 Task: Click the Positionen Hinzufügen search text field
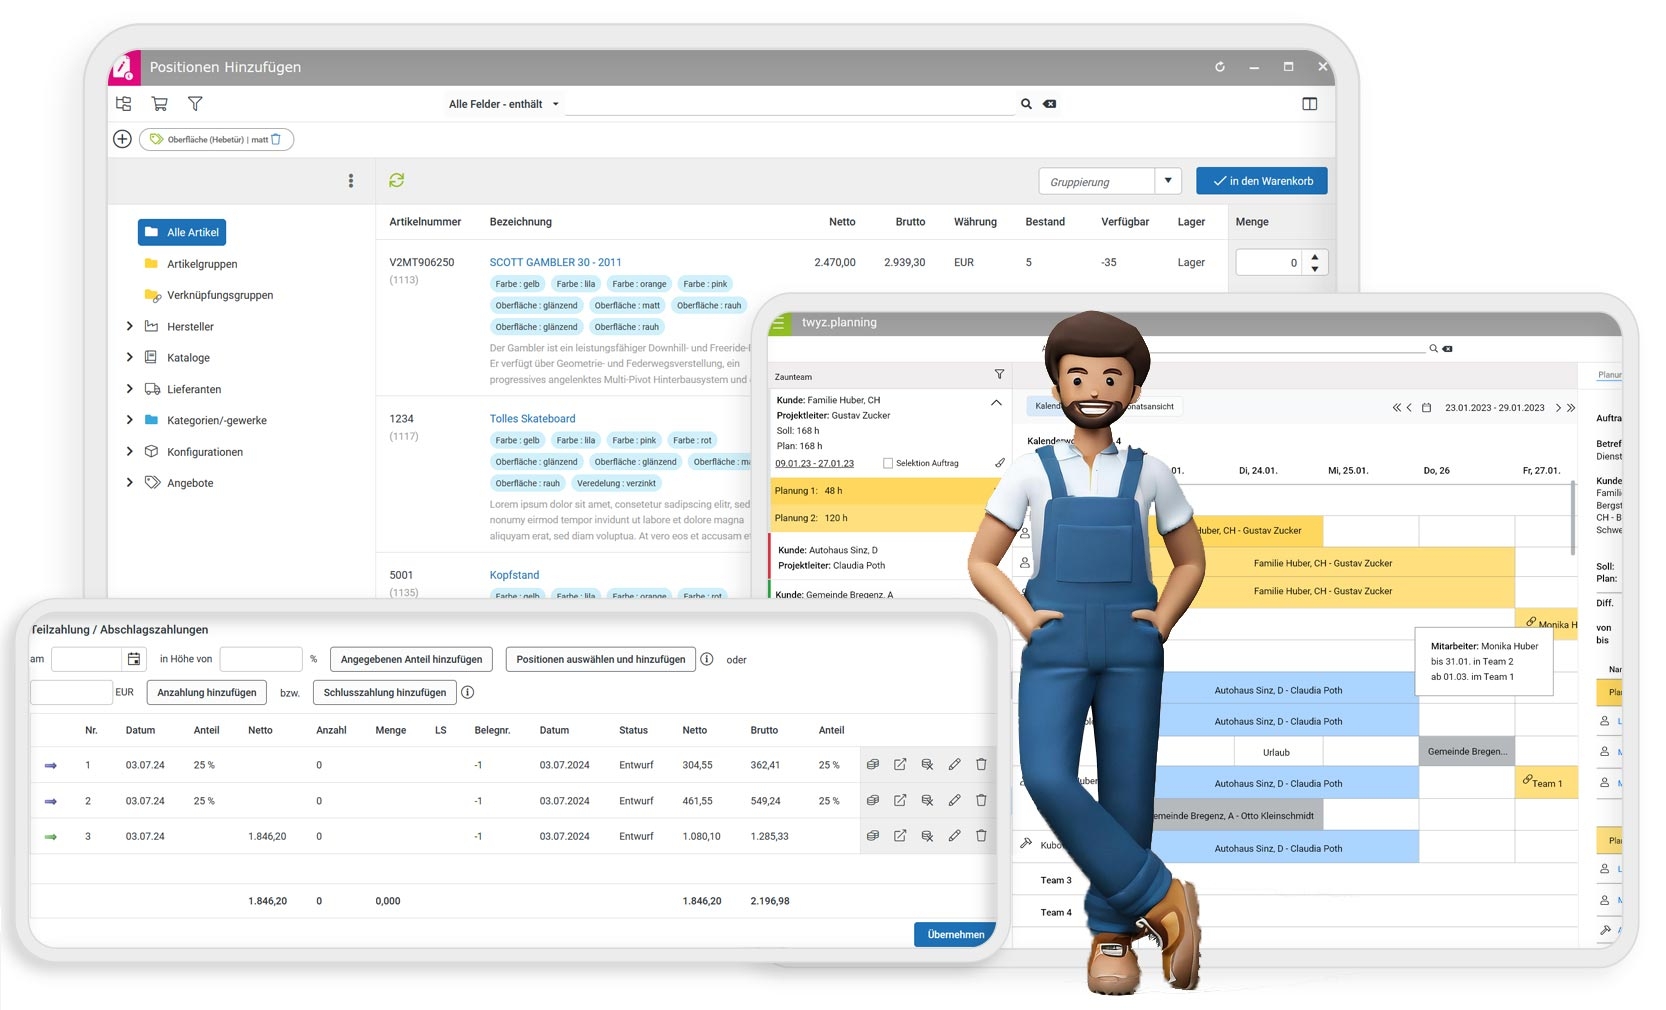[x=790, y=104]
